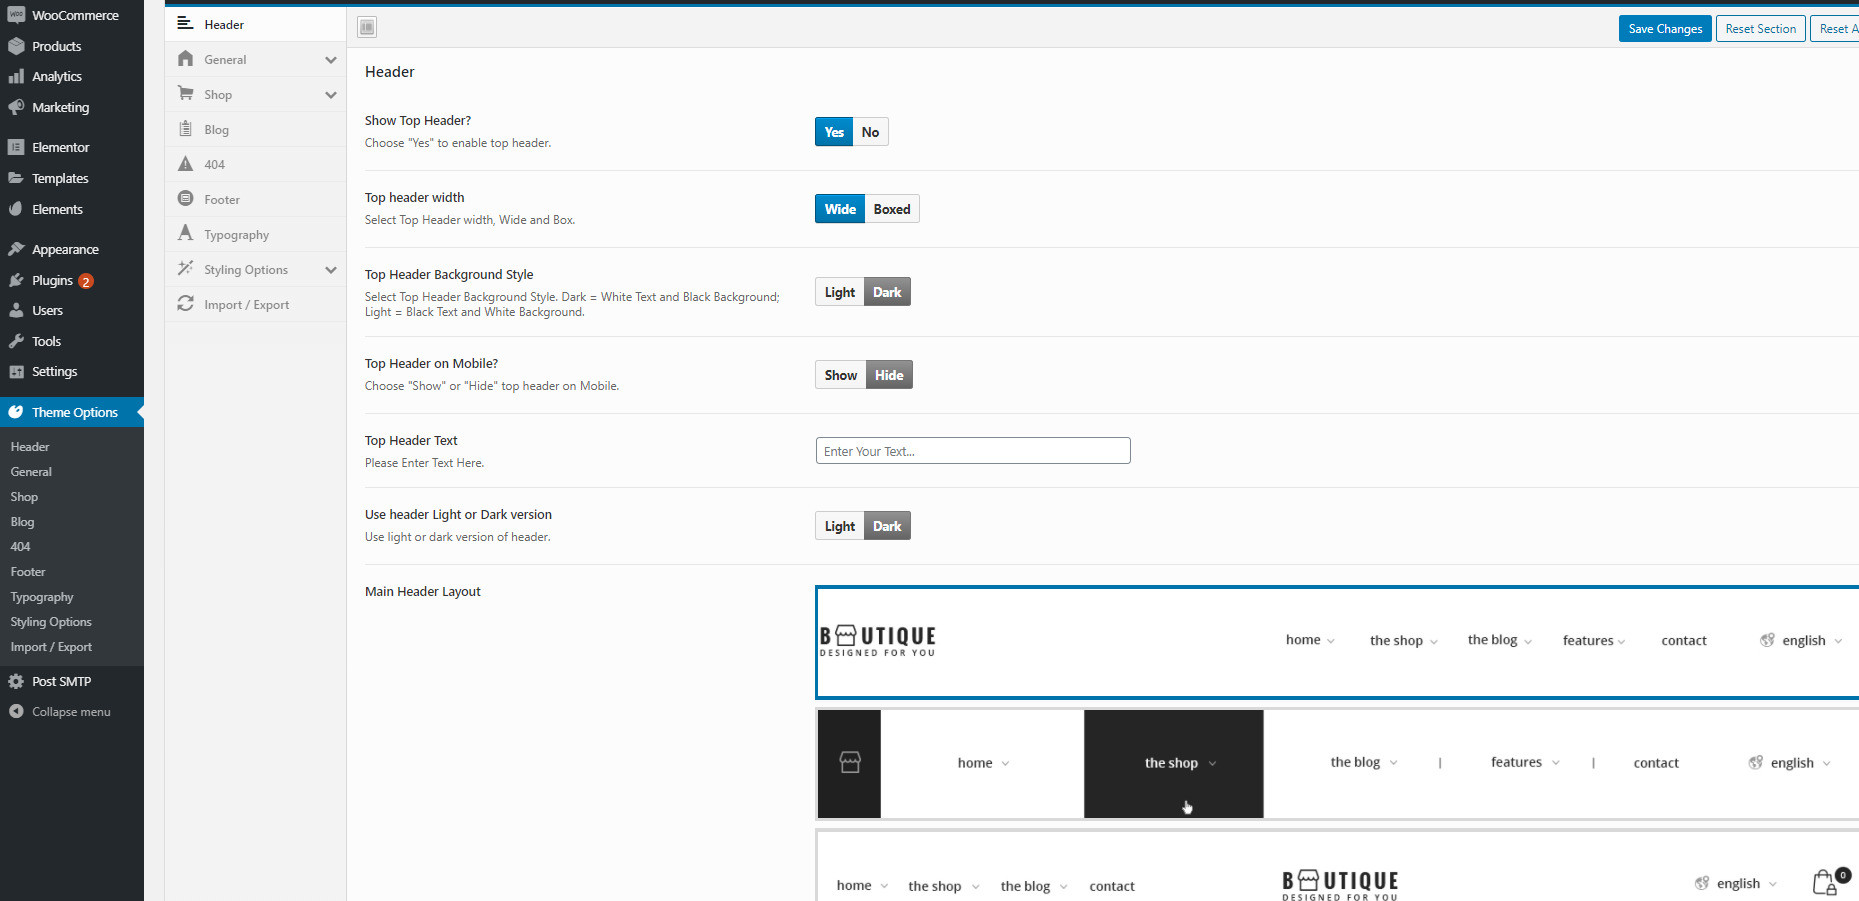Click the Top Header Text input field
Image resolution: width=1859 pixels, height=901 pixels.
tap(973, 451)
